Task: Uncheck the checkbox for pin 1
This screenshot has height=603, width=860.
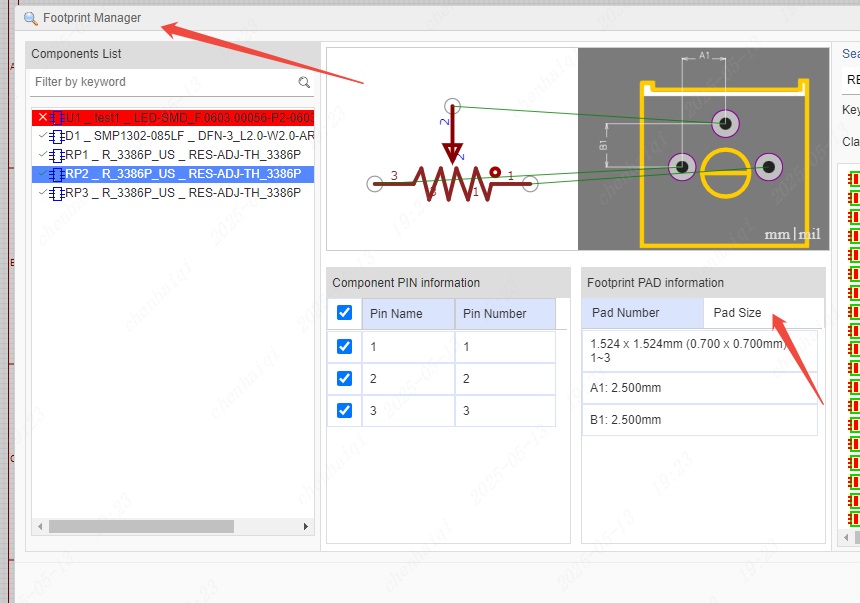Action: (x=344, y=346)
